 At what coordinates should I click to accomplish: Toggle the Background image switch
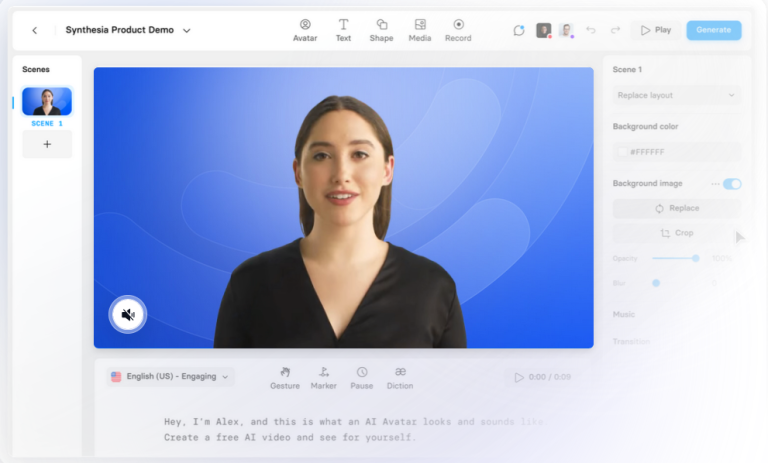(732, 184)
